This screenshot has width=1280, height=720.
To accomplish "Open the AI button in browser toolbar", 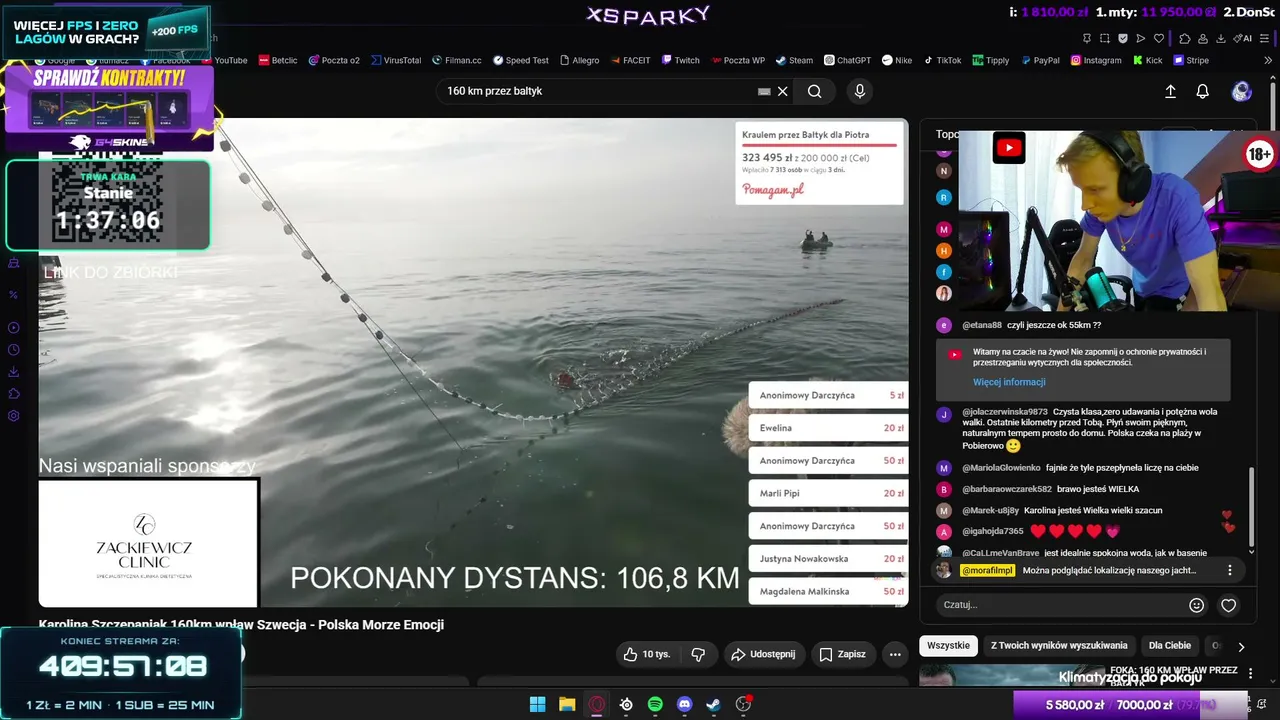I will click(x=1241, y=38).
